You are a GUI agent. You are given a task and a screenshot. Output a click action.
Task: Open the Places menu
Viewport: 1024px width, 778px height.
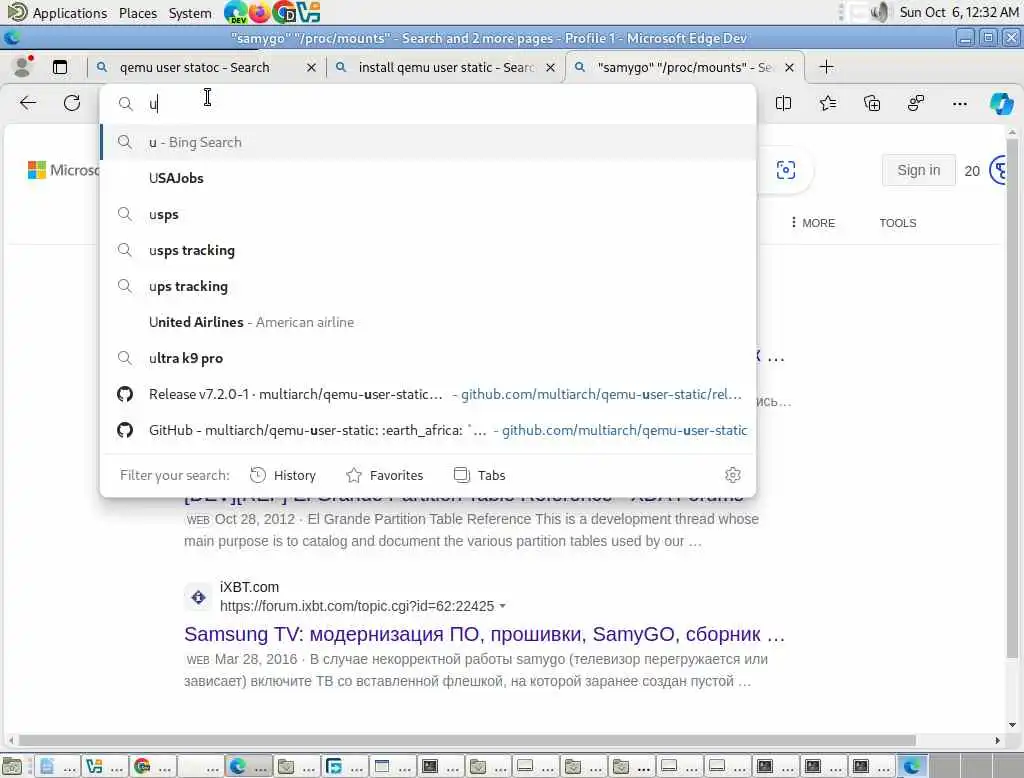tap(138, 12)
